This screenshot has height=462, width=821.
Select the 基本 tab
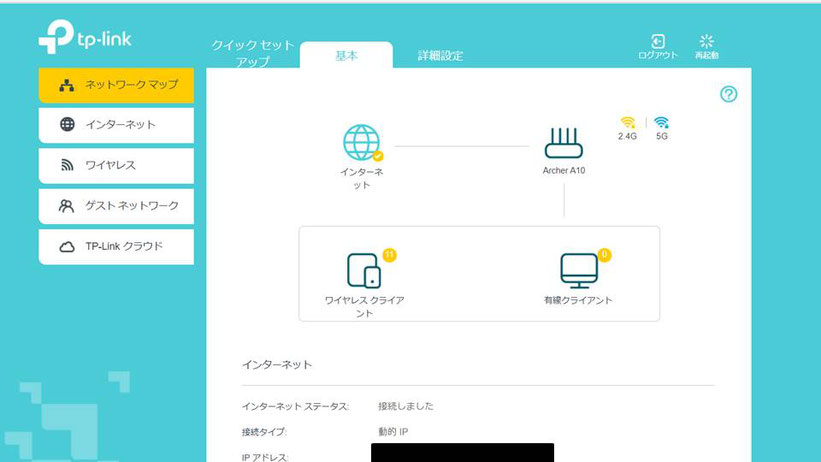point(346,56)
